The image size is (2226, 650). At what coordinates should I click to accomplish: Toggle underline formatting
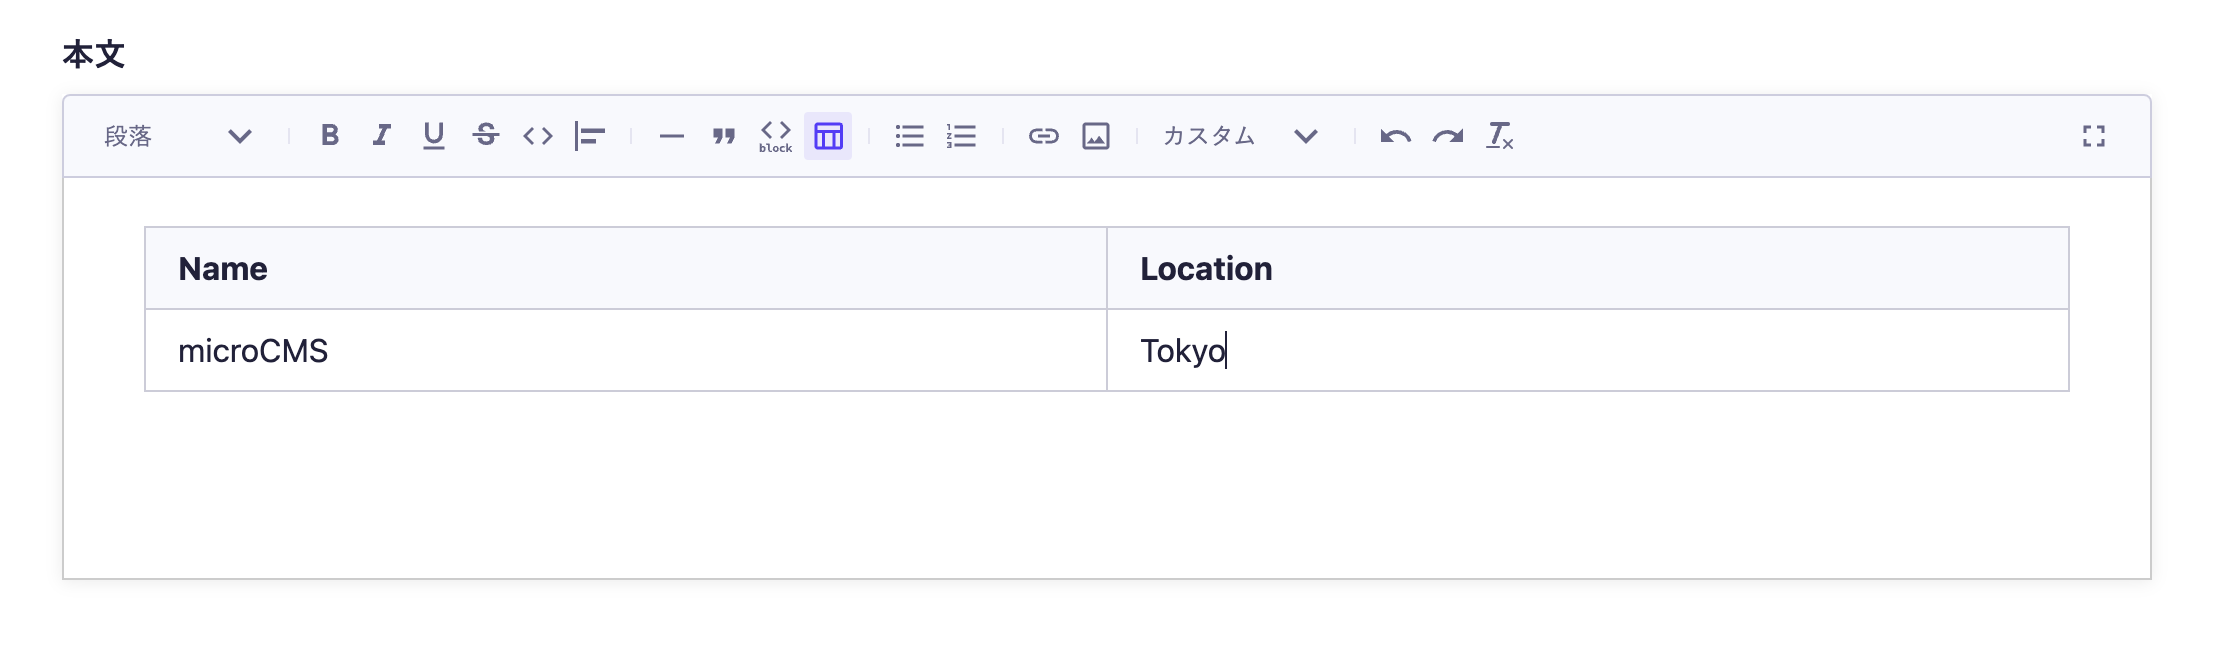tap(433, 135)
